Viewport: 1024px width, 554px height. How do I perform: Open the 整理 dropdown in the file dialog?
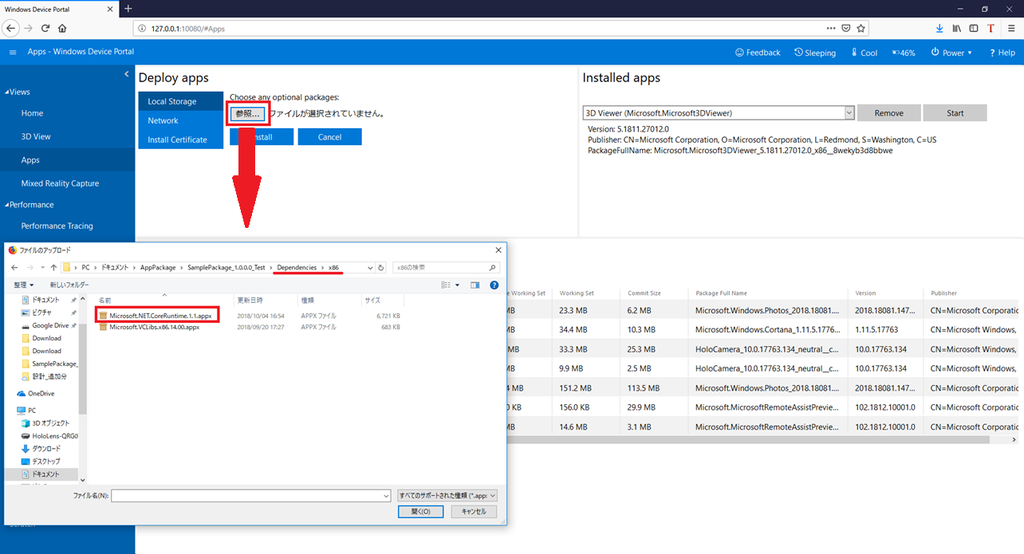tap(24, 285)
